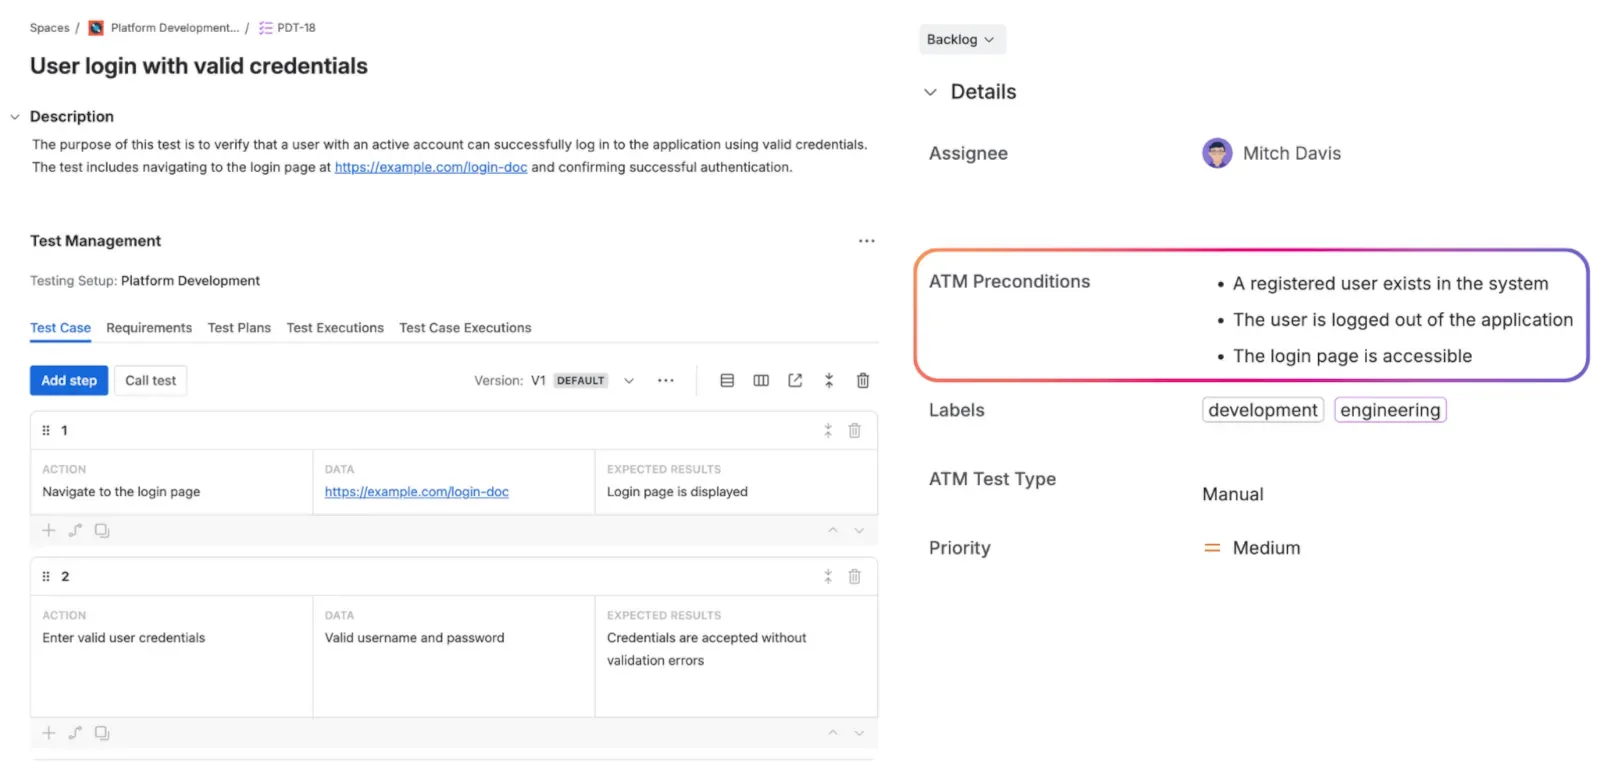Image resolution: width=1600 pixels, height=775 pixels.
Task: Click the trash icon in the test toolbar
Action: (x=862, y=380)
